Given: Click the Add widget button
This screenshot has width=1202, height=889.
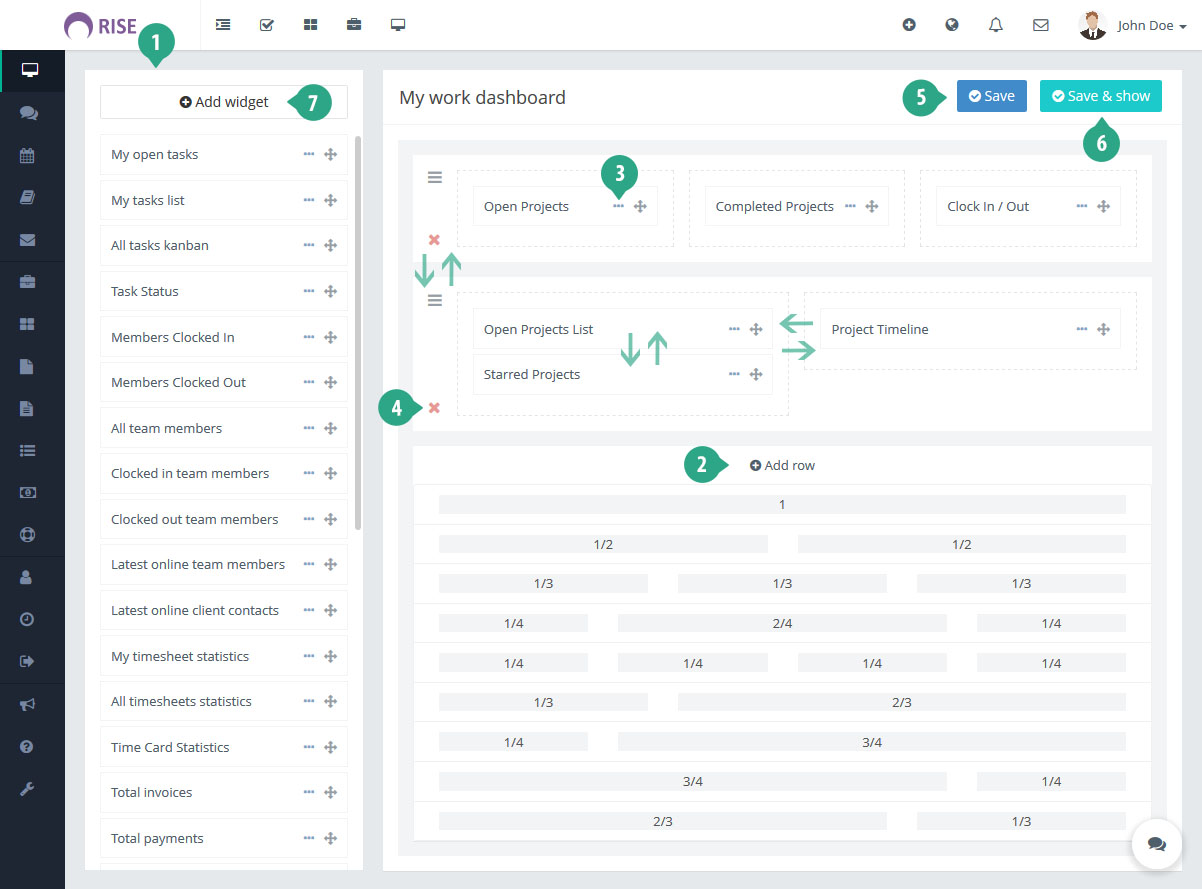Looking at the screenshot, I should 224,102.
